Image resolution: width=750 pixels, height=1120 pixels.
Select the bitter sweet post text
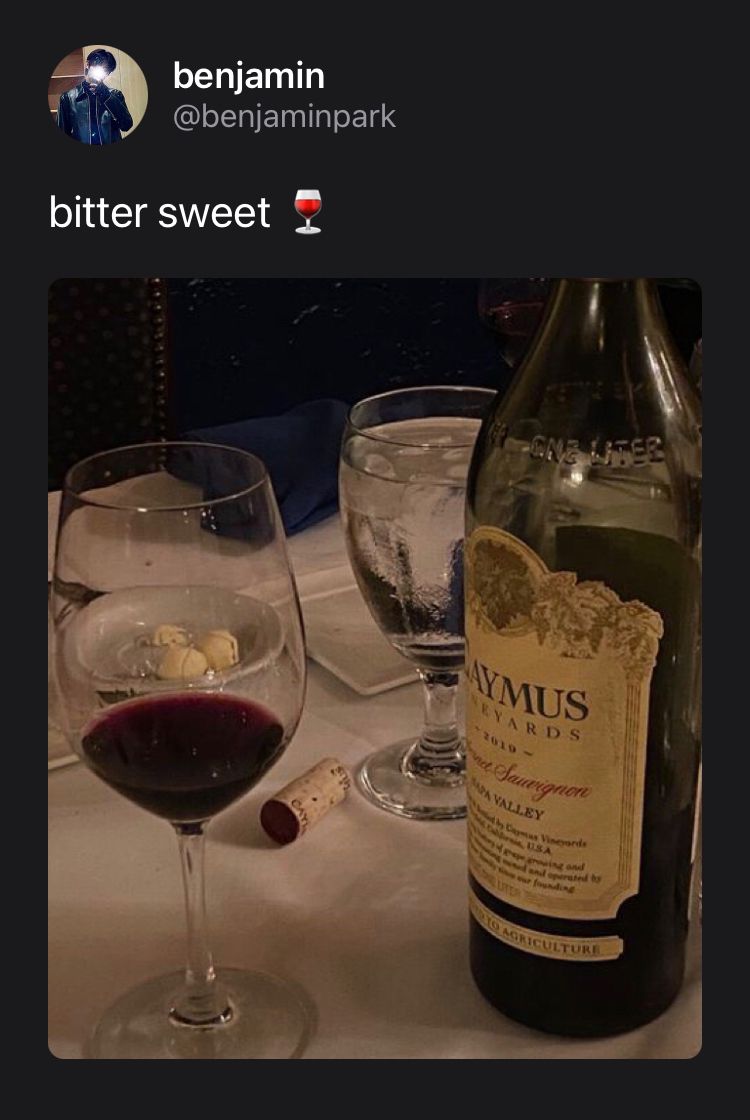click(x=160, y=213)
